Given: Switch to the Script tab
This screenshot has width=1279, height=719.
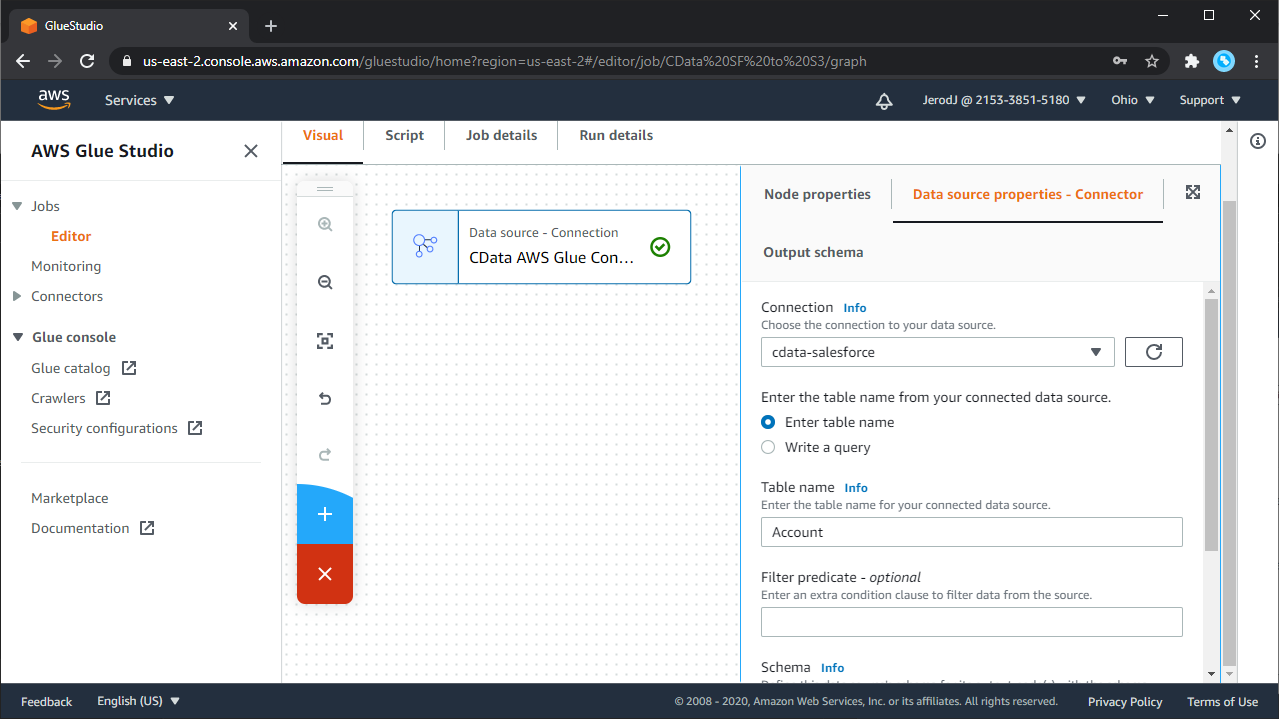Looking at the screenshot, I should pyautogui.click(x=404, y=135).
